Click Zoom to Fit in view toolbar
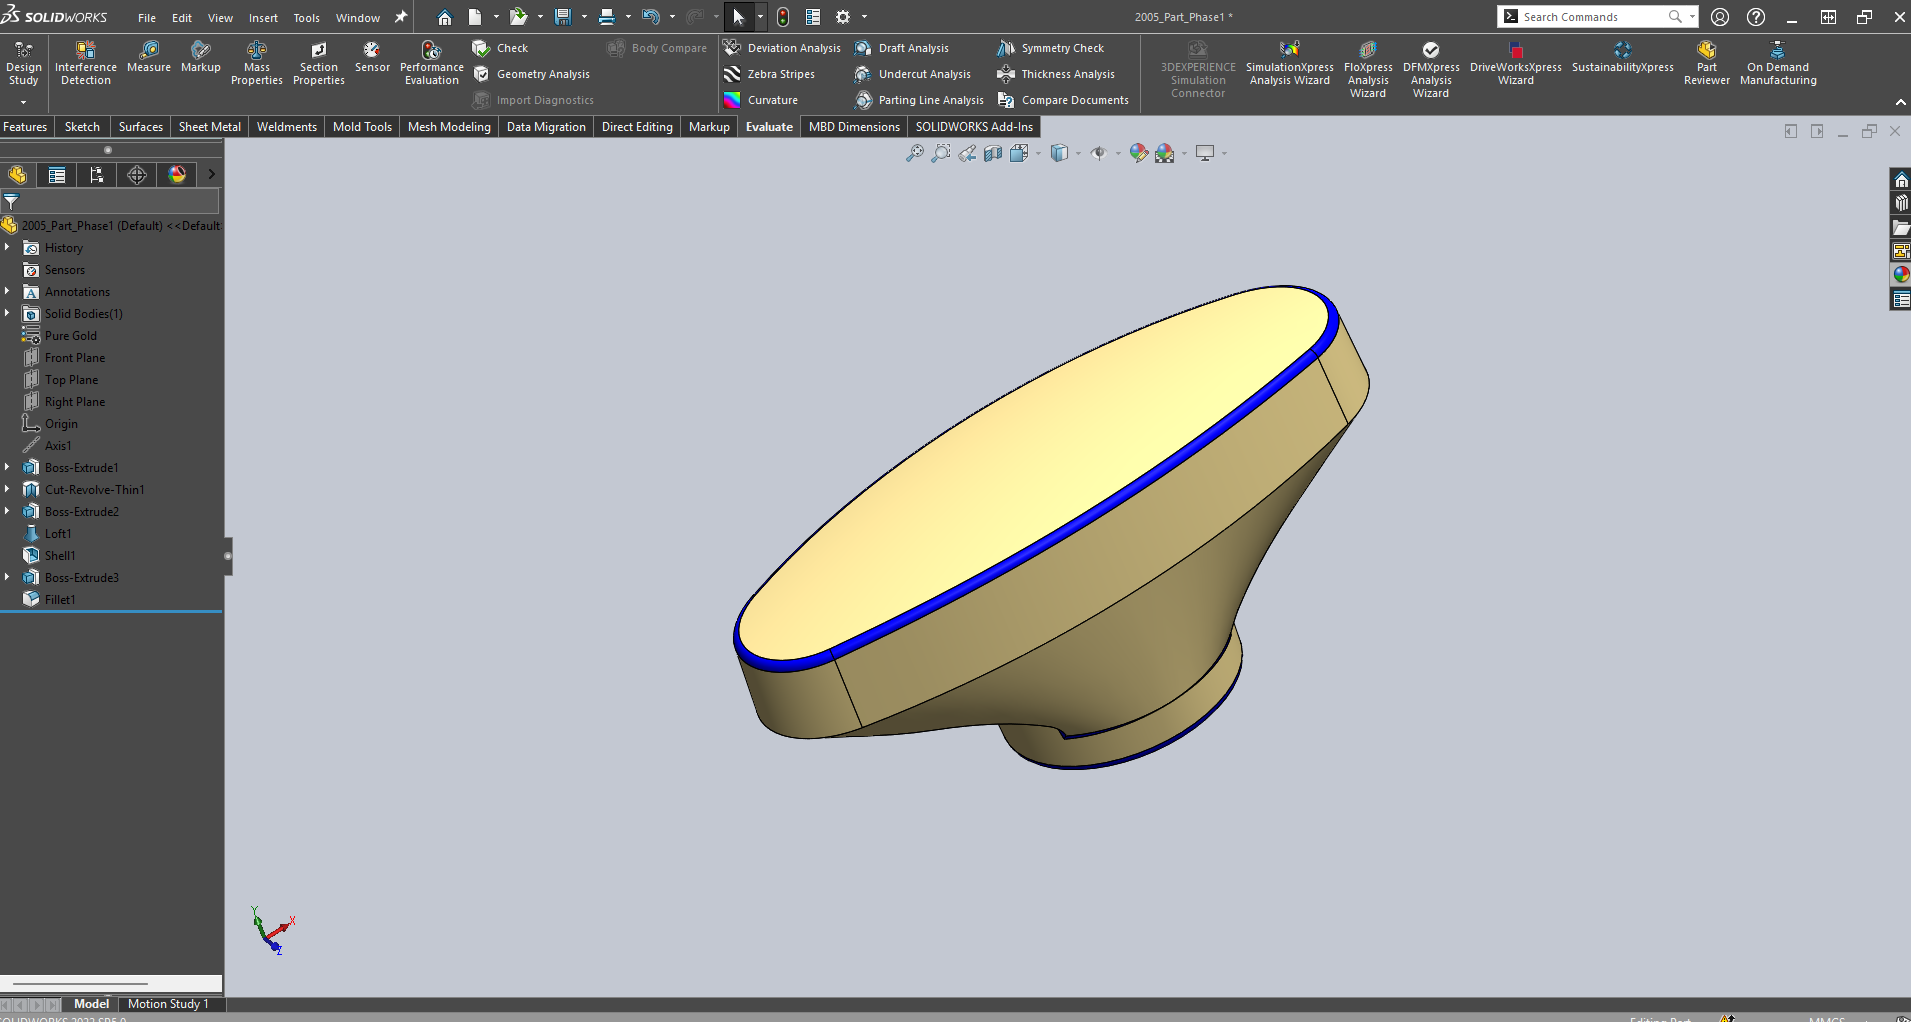 914,153
